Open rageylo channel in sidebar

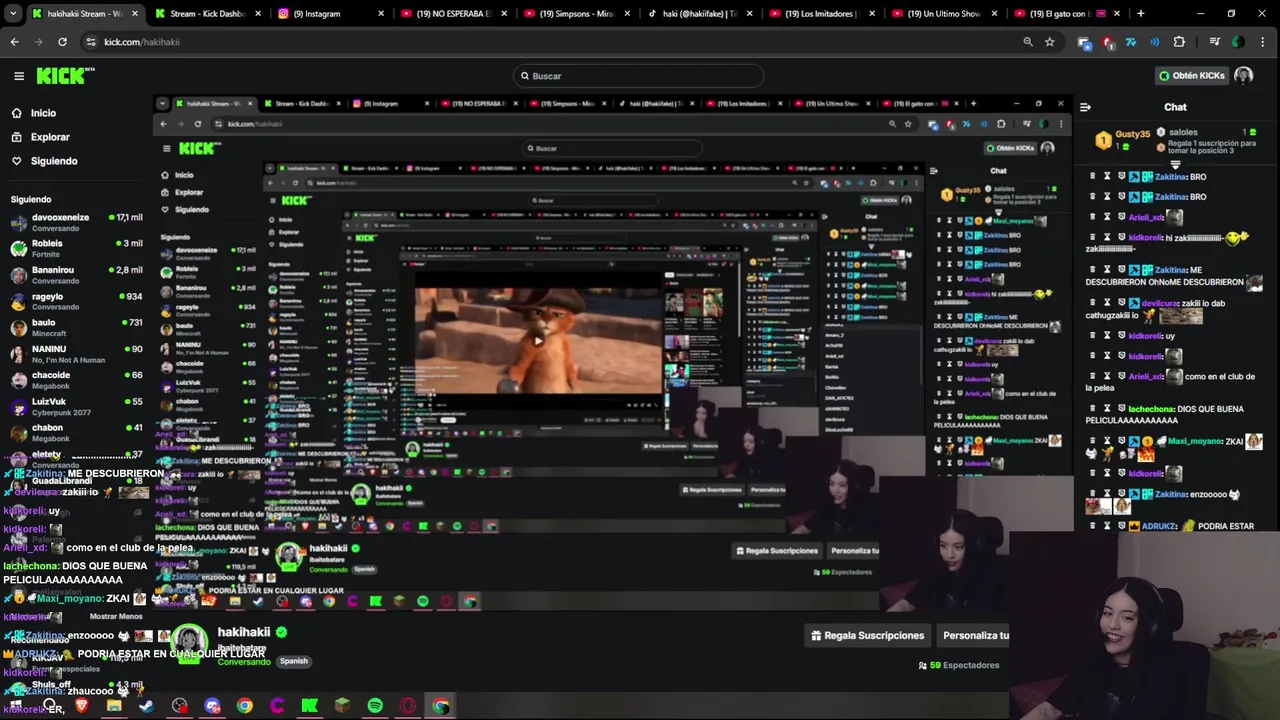78,301
